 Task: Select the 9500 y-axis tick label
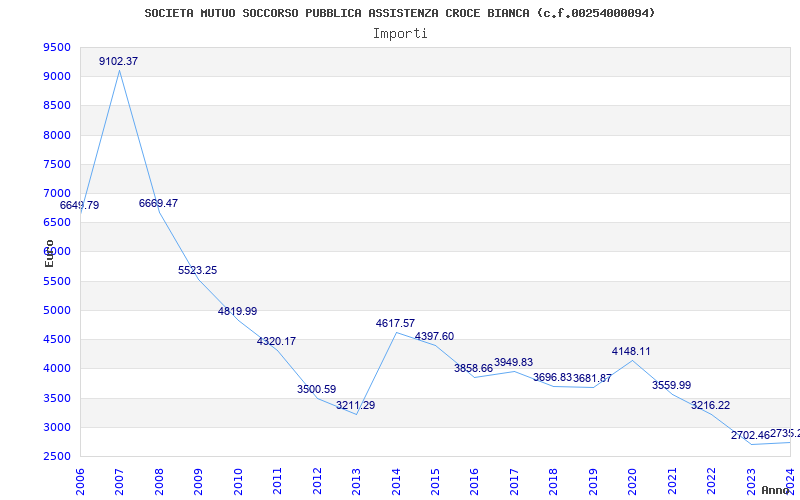(x=57, y=47)
